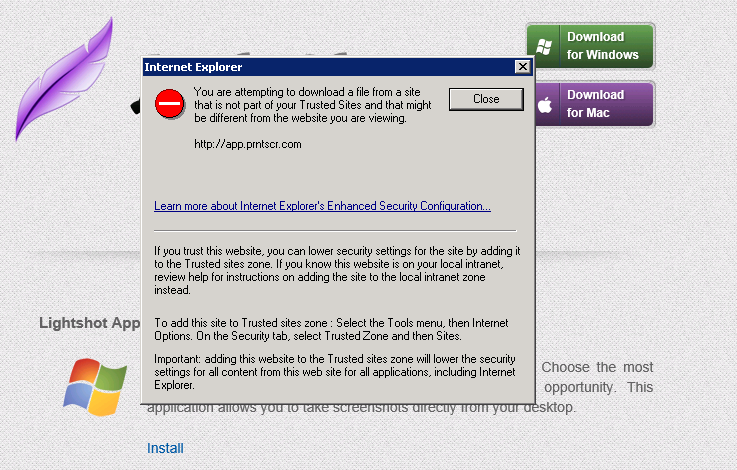The image size is (737, 470).
Task: Click the "If you trust this website" paragraph
Action: tap(337, 270)
